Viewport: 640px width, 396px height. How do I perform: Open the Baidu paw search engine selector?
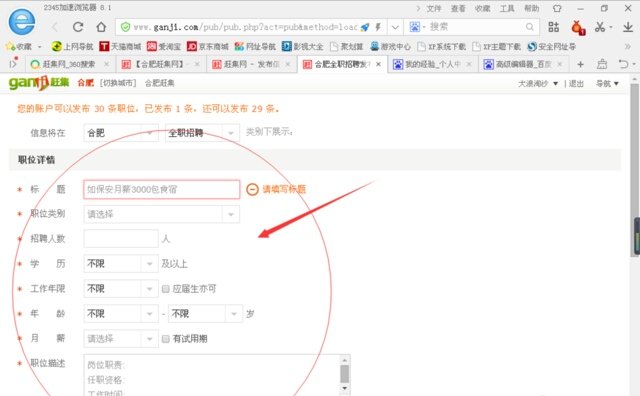click(417, 27)
